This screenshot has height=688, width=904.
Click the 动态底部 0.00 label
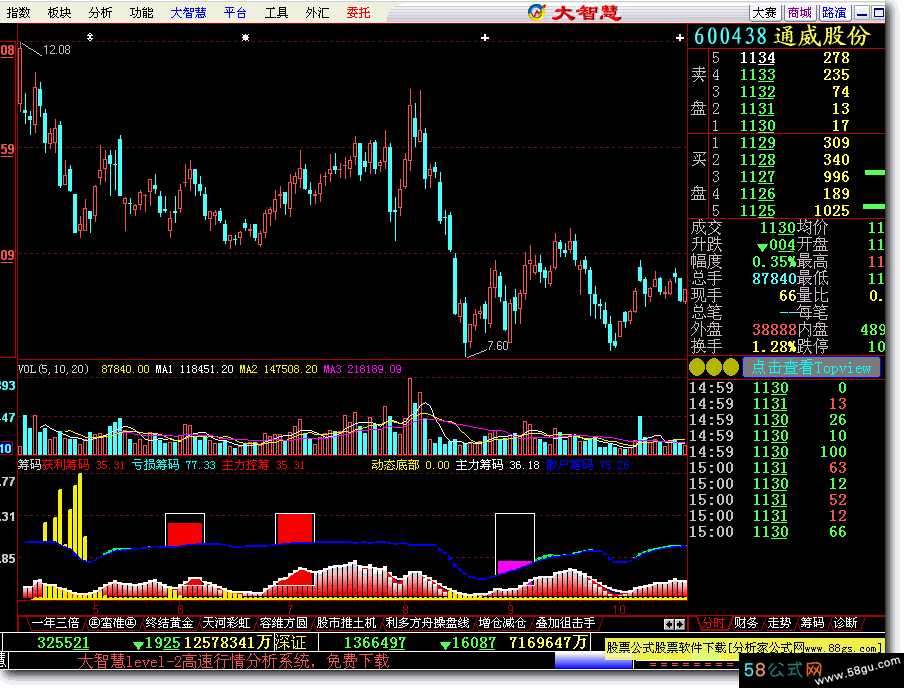pyautogui.click(x=410, y=465)
